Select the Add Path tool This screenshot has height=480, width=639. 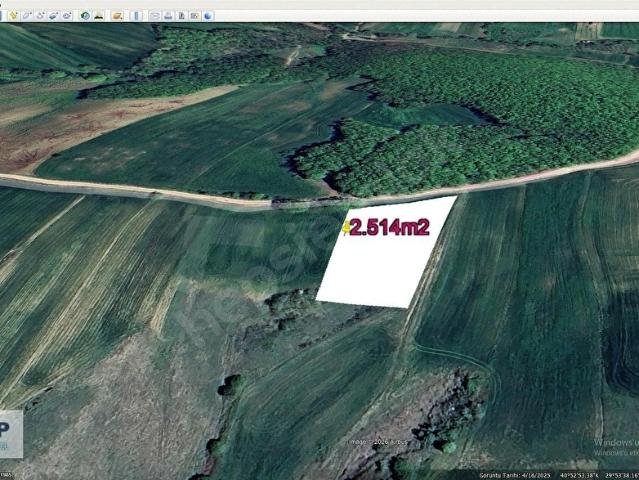point(40,15)
